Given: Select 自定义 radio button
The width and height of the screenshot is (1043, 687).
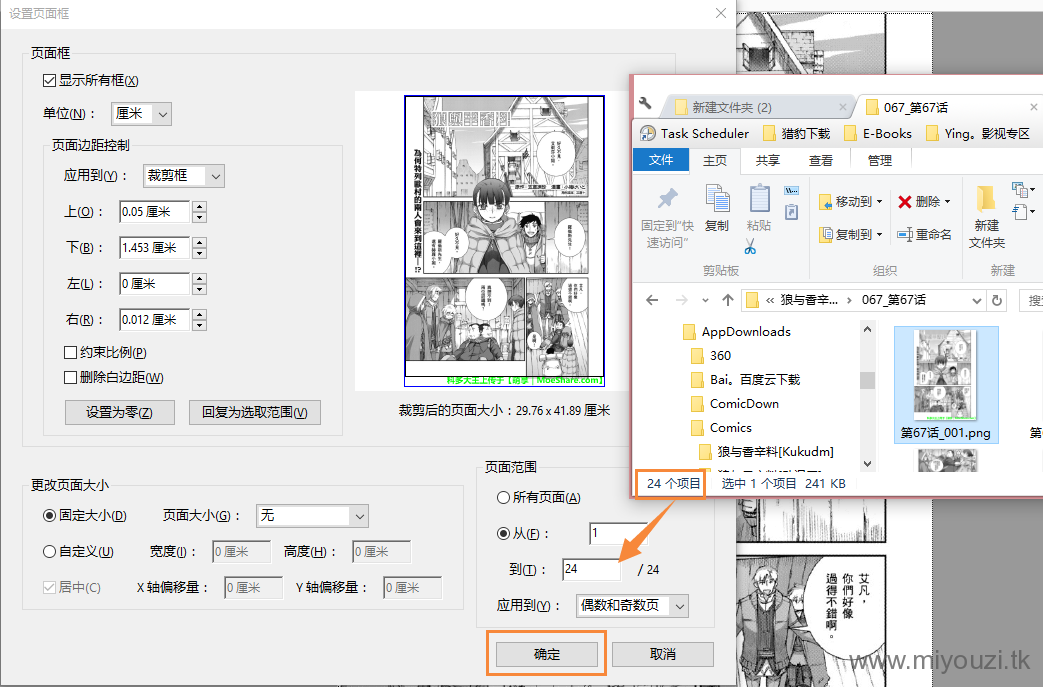Looking at the screenshot, I should tap(49, 551).
